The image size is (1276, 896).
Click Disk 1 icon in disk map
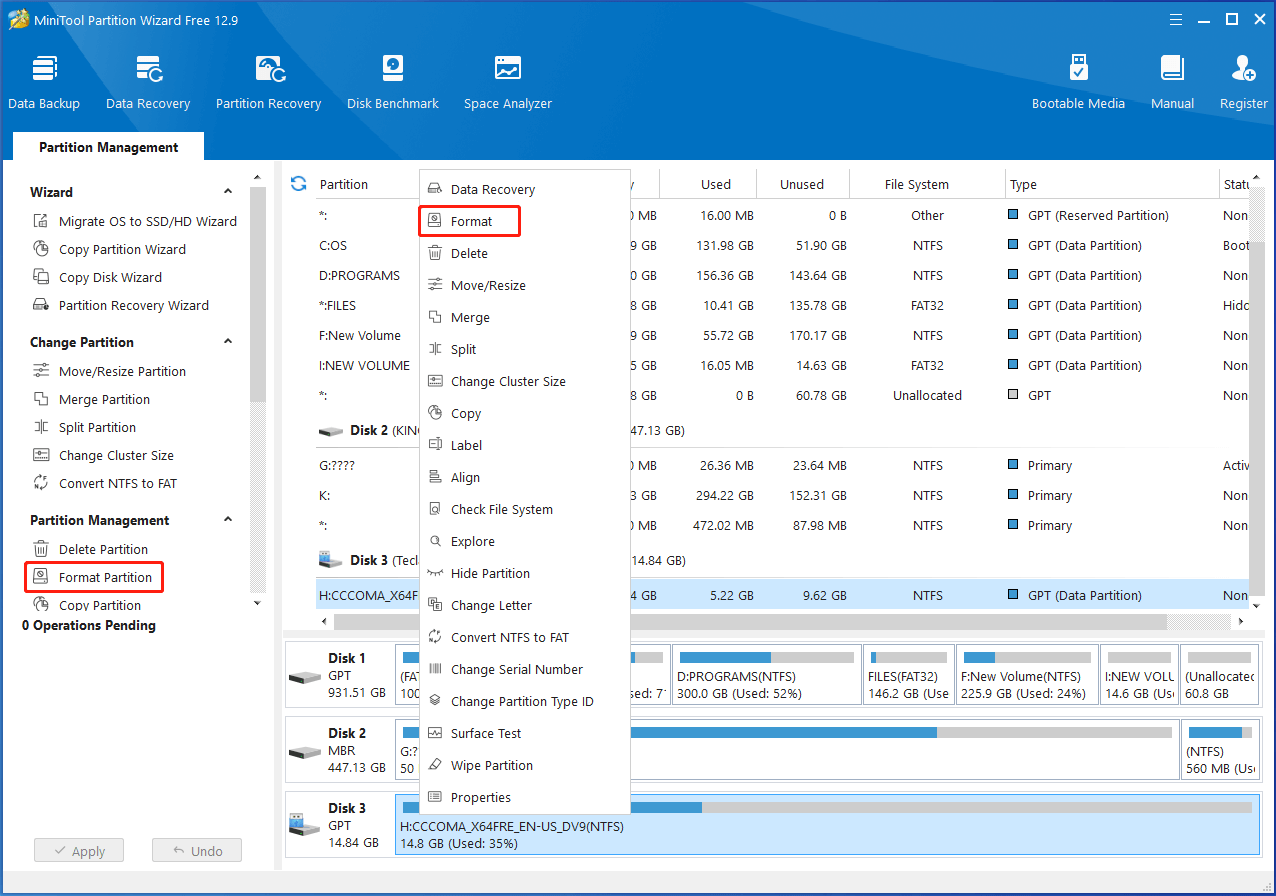pos(304,675)
